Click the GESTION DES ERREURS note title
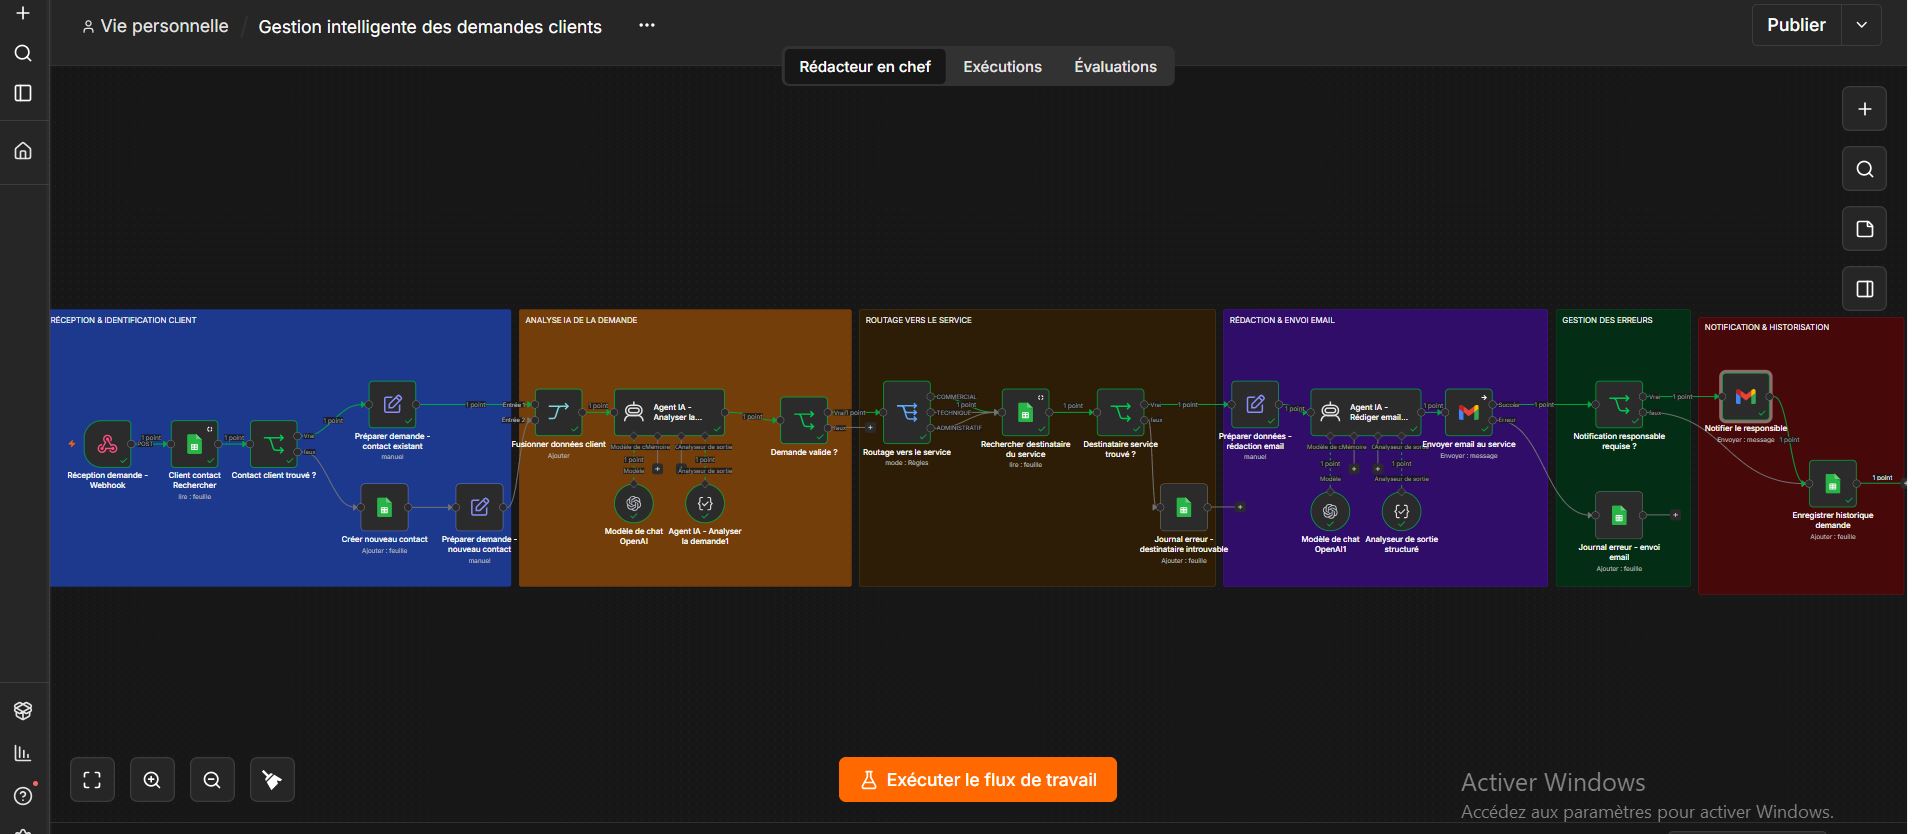Screen dimensions: 1912x834 pos(1607,320)
